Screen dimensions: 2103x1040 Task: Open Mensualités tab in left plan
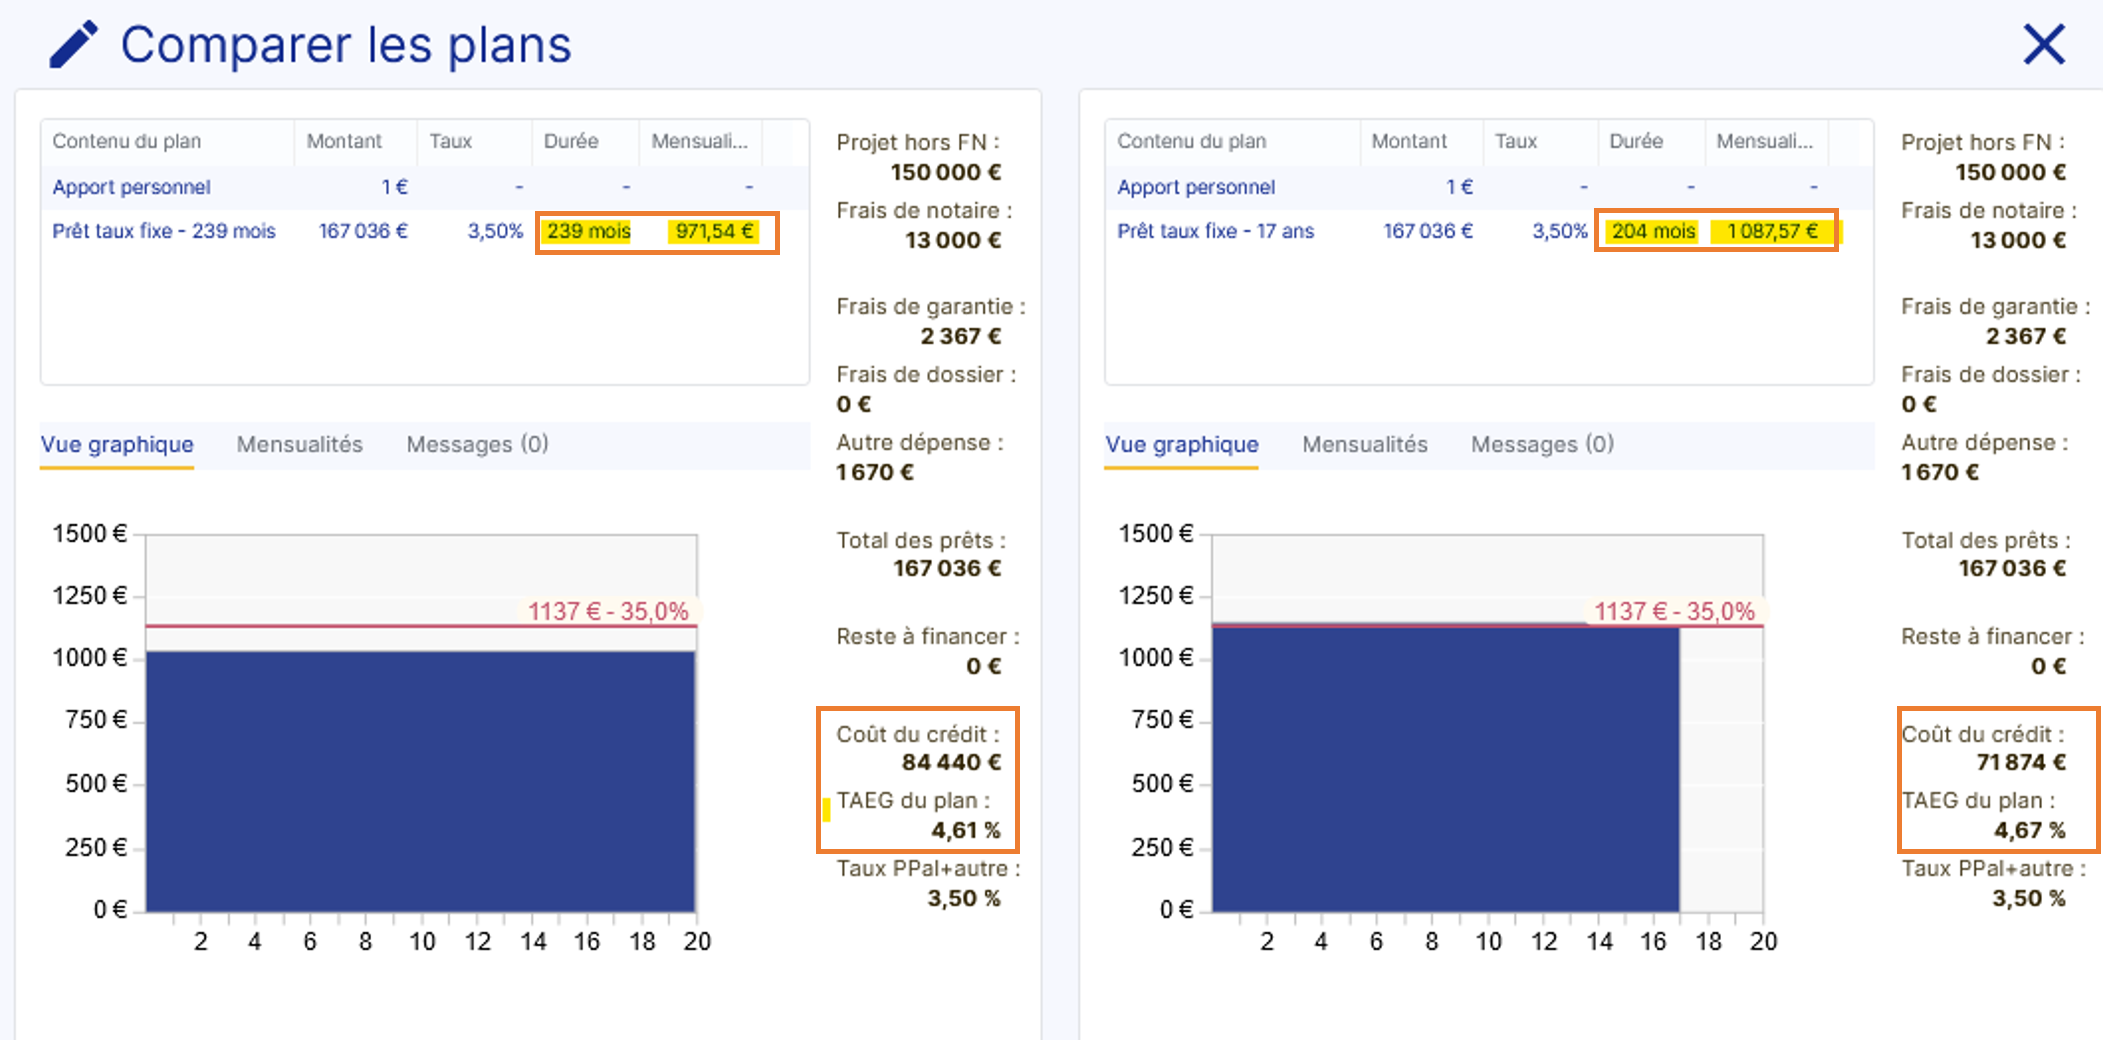pos(299,444)
